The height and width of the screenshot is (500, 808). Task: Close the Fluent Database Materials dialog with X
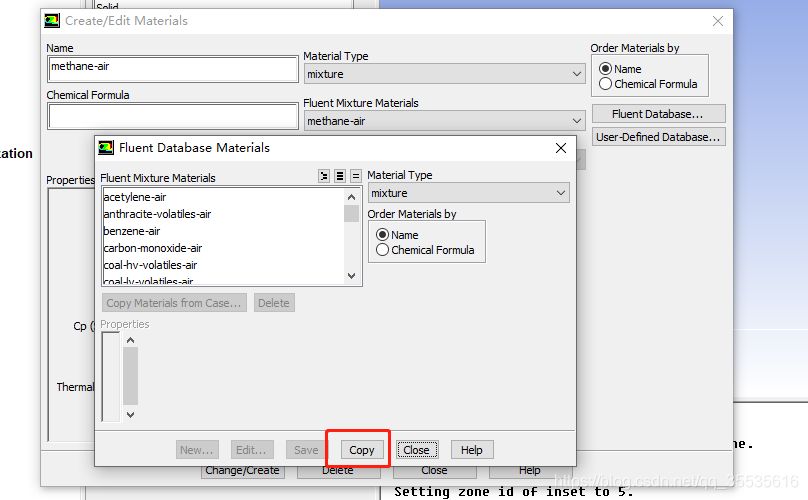(561, 148)
